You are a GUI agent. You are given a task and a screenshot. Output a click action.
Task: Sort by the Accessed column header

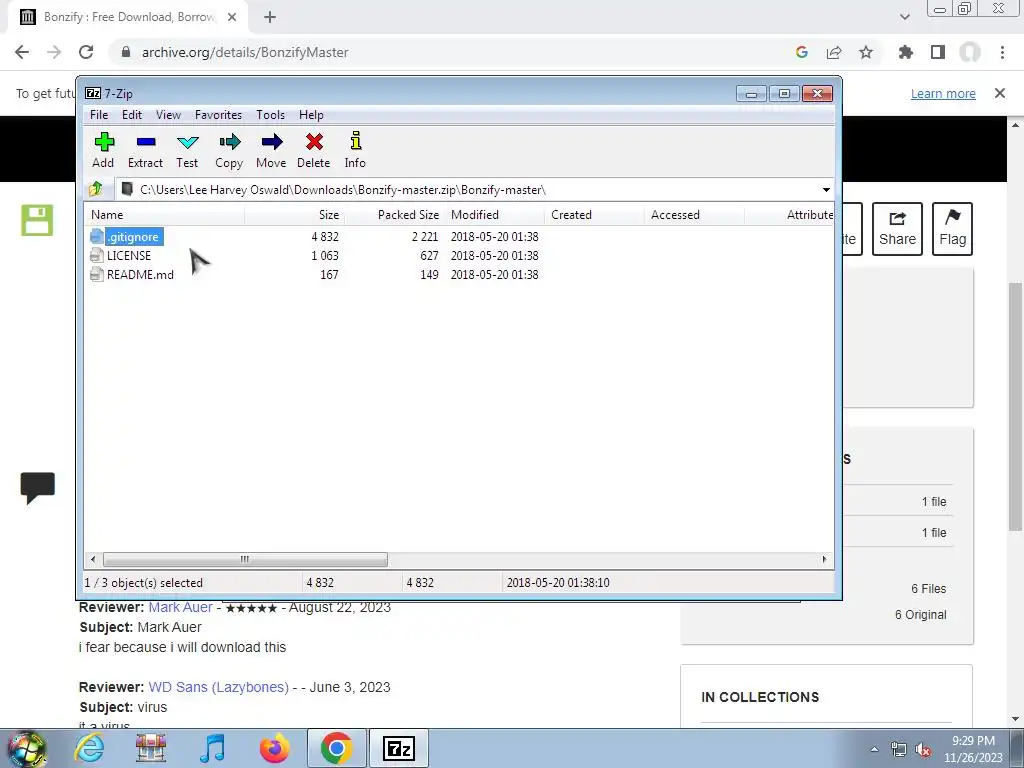[694, 215]
